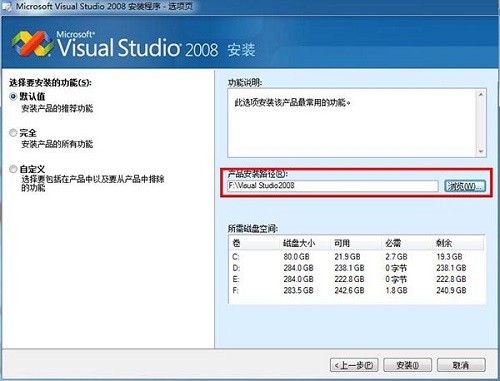Click the 安装产品的推荐功能 description text
Image resolution: width=500 pixels, height=381 pixels.
point(57,108)
